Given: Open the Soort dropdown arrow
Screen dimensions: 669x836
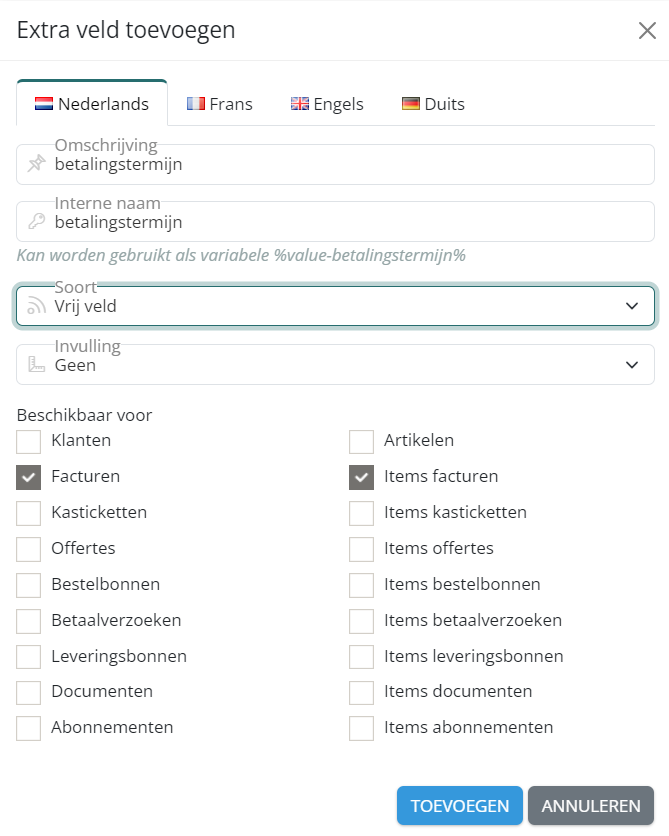Looking at the screenshot, I should point(632,306).
